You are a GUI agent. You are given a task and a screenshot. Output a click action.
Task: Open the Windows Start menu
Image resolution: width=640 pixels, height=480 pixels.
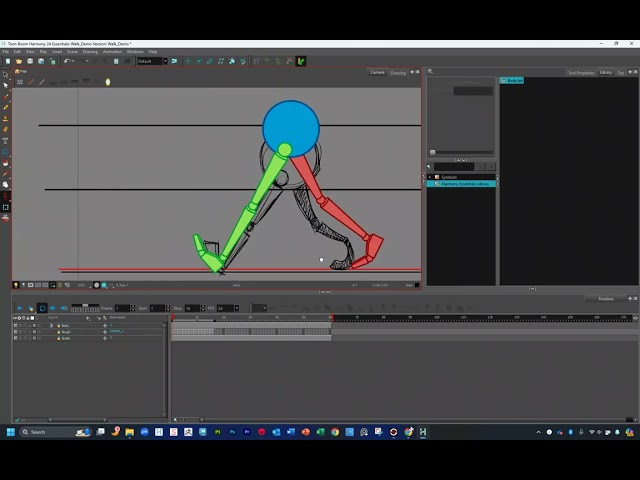[11, 432]
